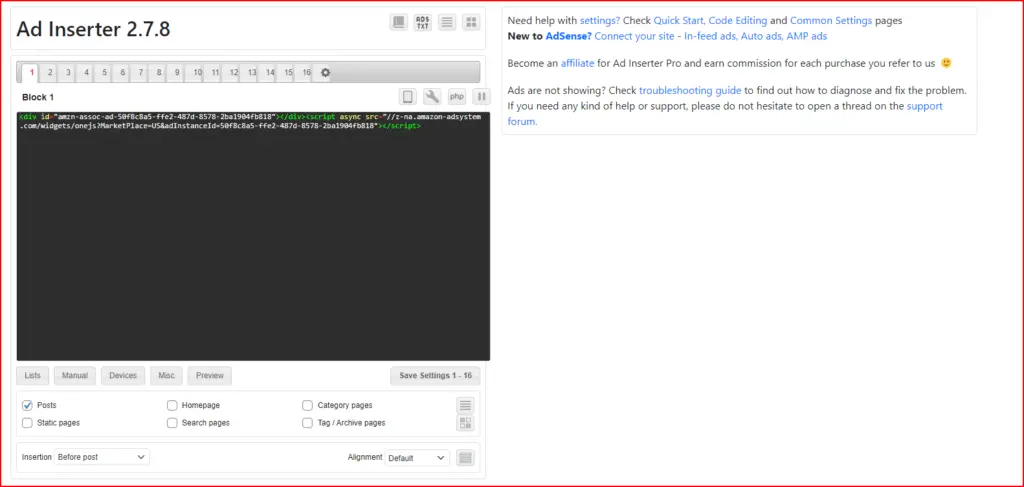Open the Insertion dropdown set to Before post
Screen dimensions: 1024x487
(102, 457)
